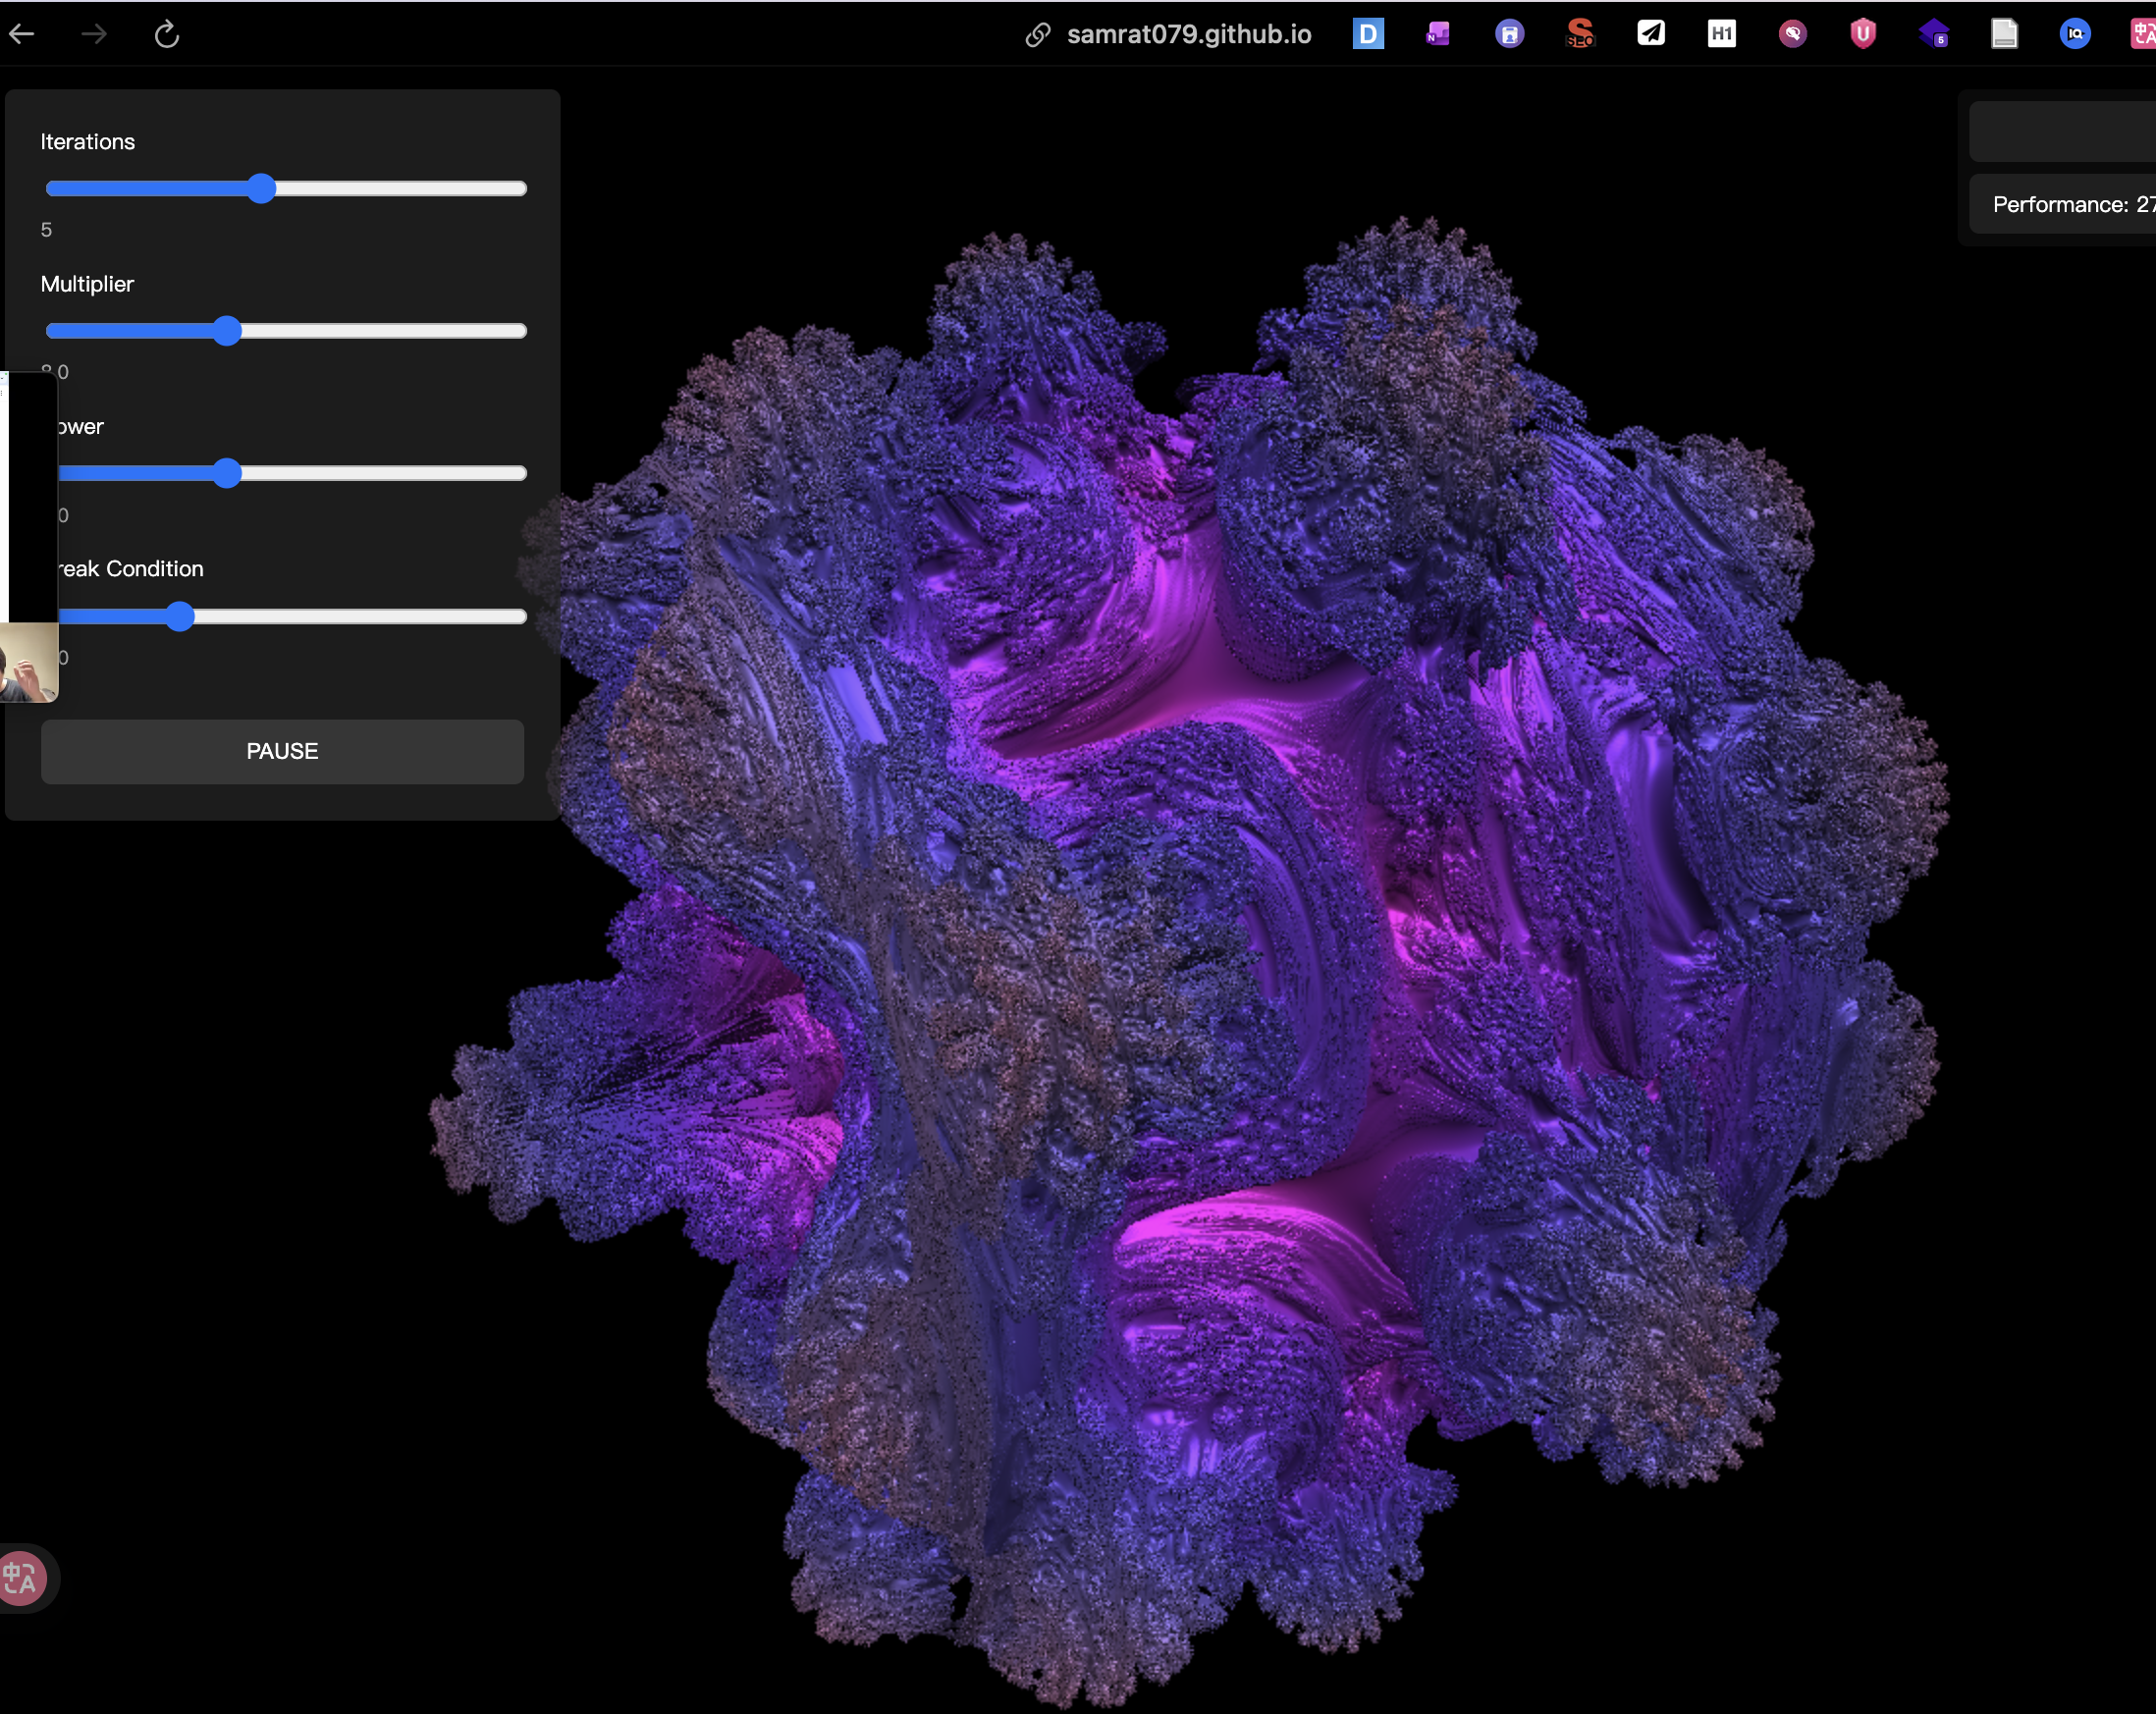Open the red SEO extension icon
Image resolution: width=2156 pixels, height=1714 pixels.
[1580, 34]
